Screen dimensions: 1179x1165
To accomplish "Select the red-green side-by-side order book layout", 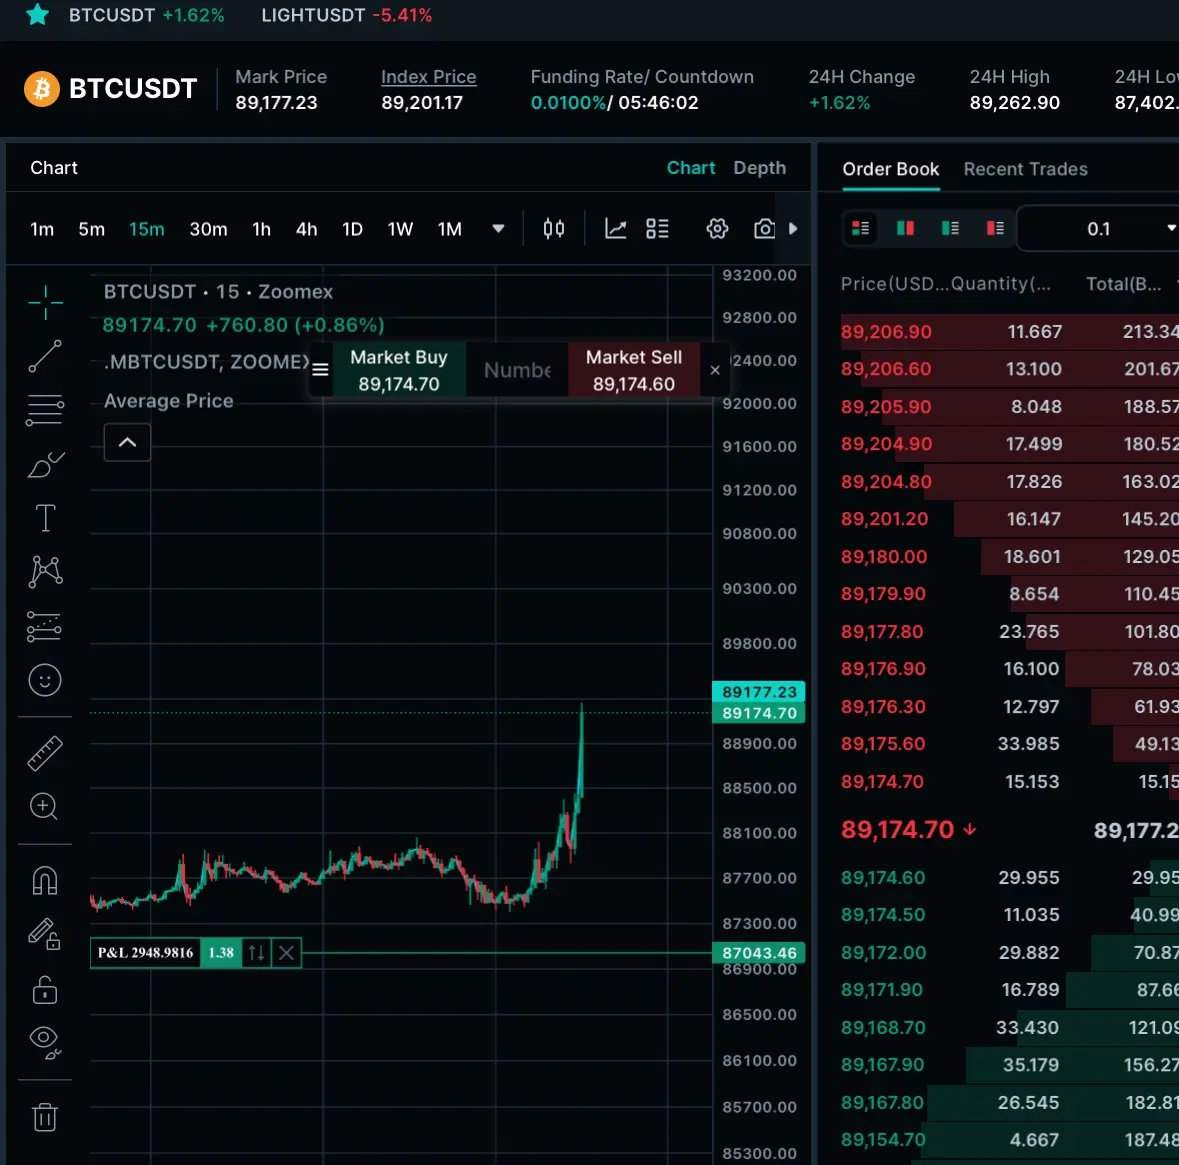I will tap(905, 228).
